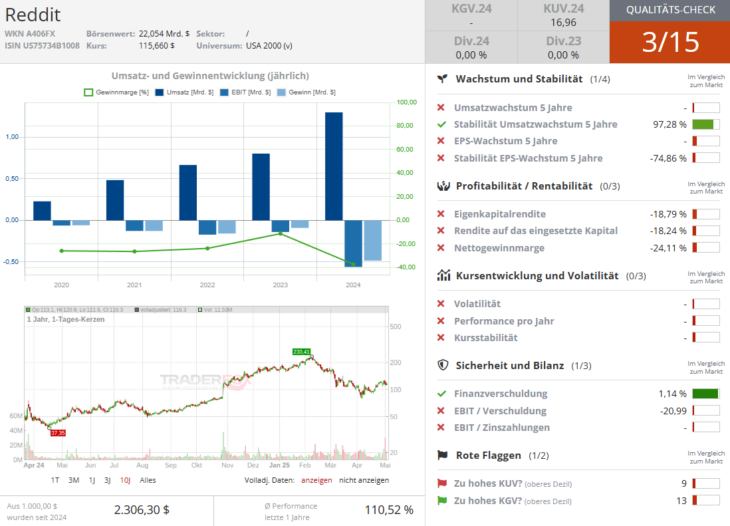Click anzeigen for Volladj. Daten
The width and height of the screenshot is (730, 526).
(317, 480)
